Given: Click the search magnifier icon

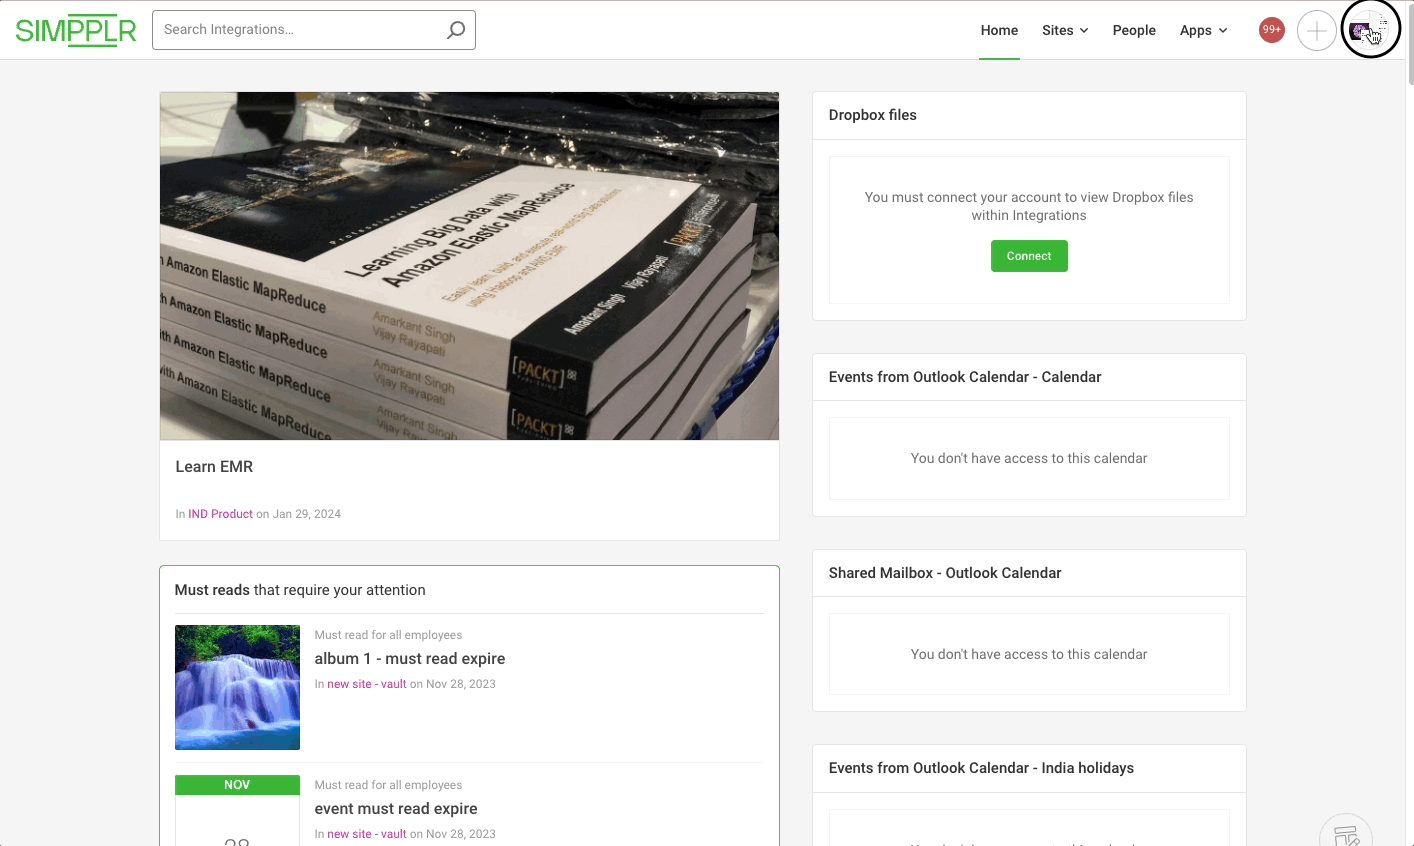Looking at the screenshot, I should point(456,30).
